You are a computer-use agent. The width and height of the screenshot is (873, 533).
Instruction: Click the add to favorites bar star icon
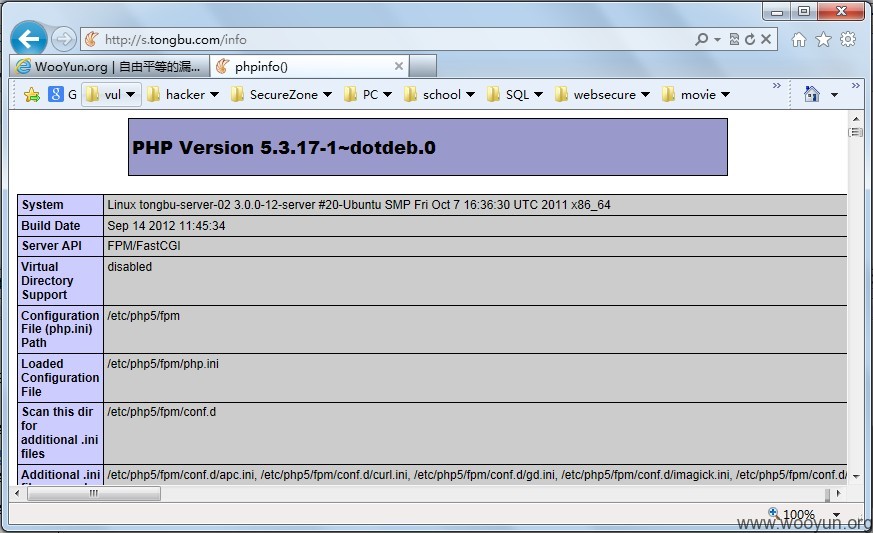(x=32, y=95)
